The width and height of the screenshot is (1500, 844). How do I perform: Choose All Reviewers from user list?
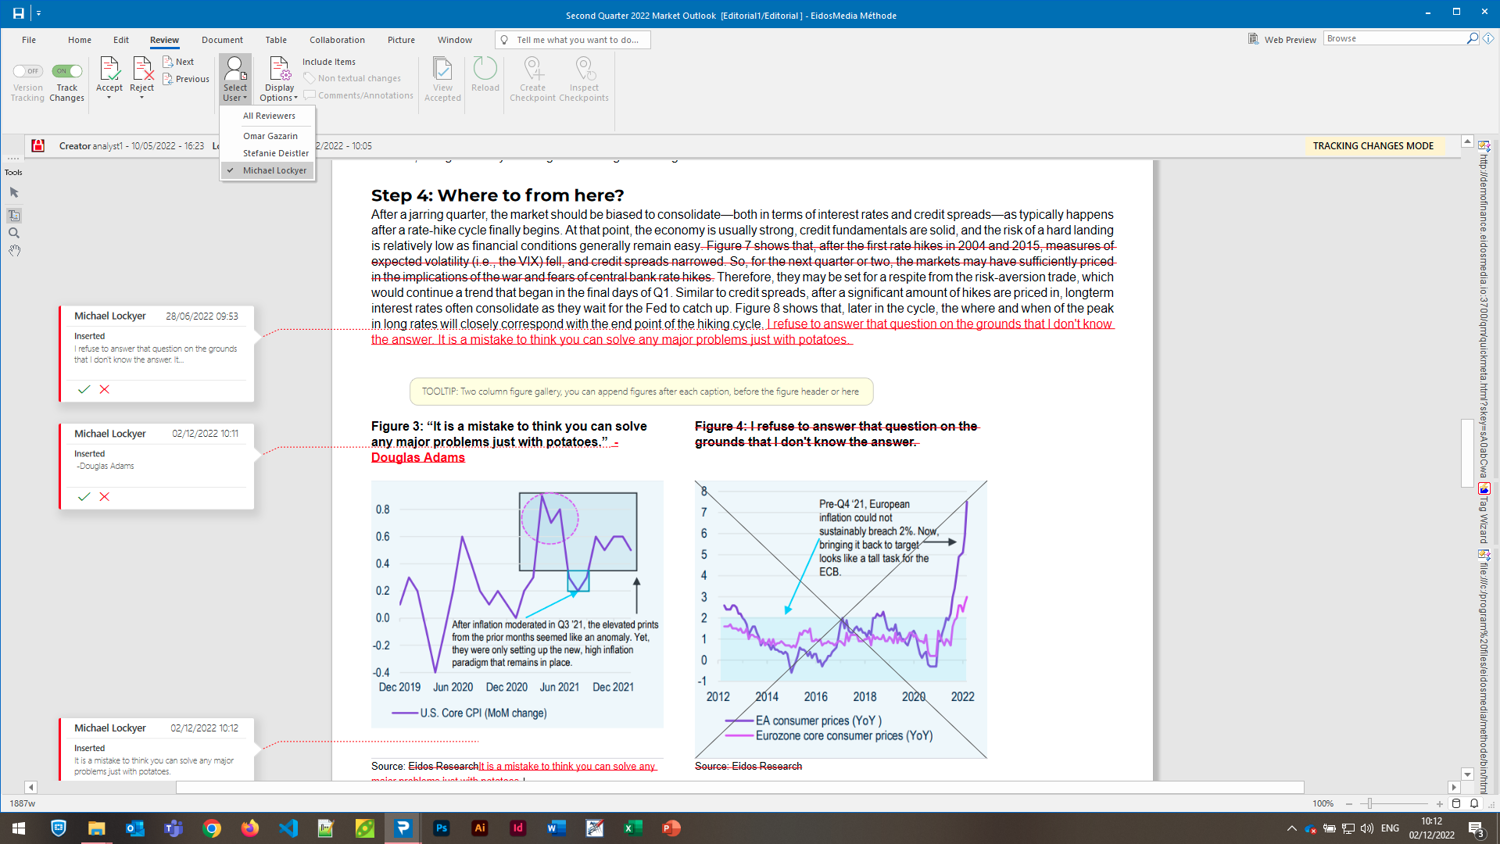(x=268, y=116)
